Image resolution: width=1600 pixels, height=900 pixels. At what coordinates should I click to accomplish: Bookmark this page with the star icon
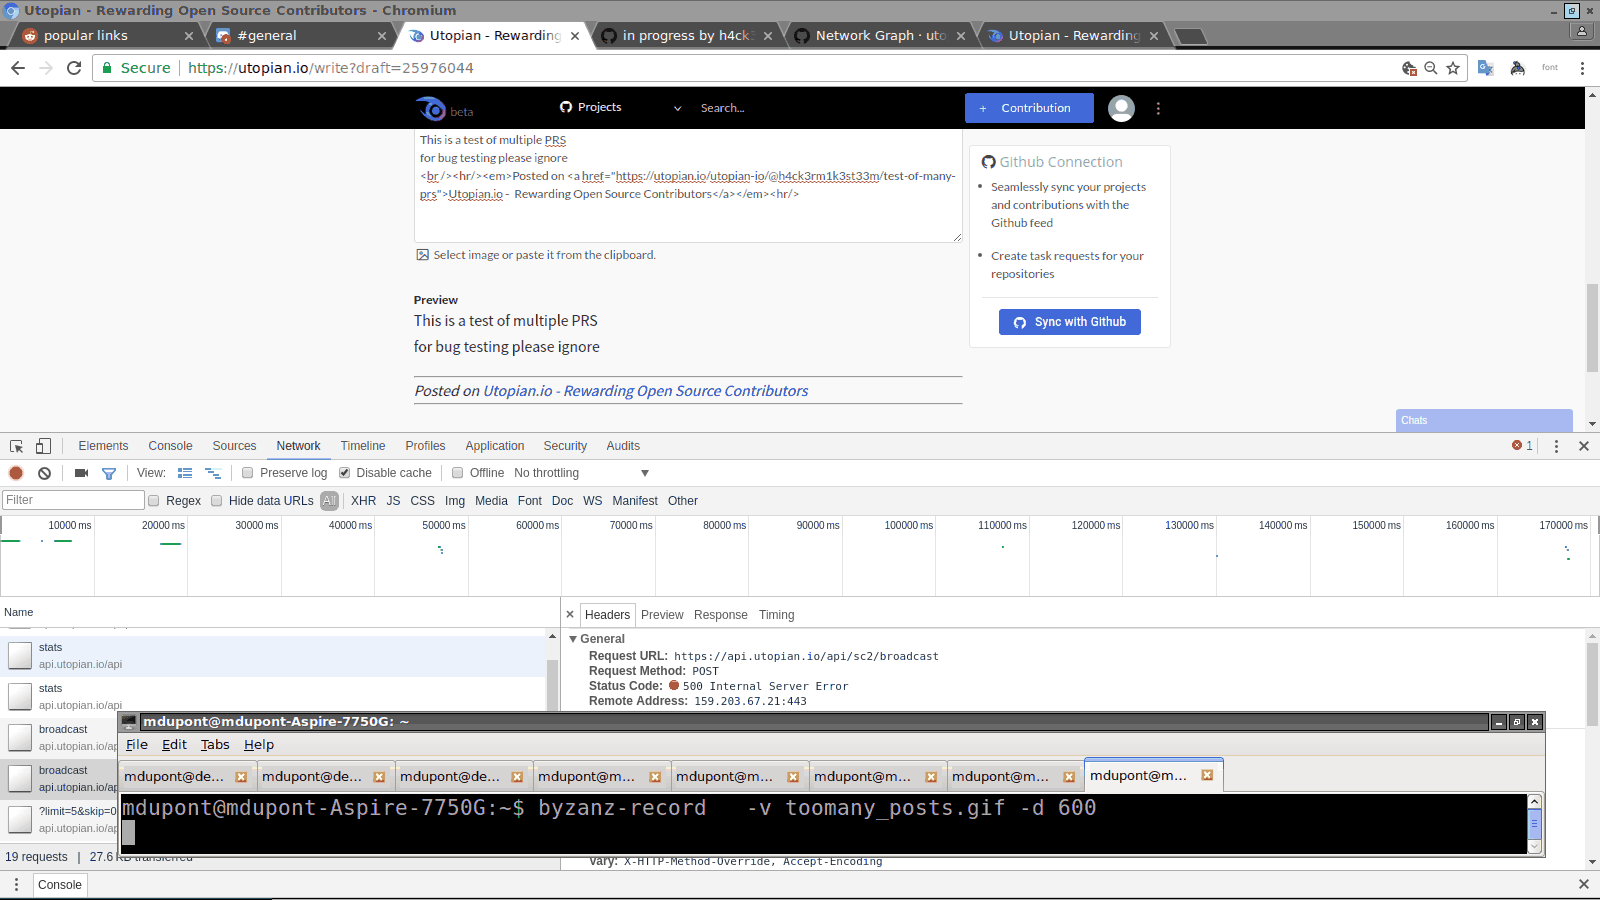tap(1453, 68)
